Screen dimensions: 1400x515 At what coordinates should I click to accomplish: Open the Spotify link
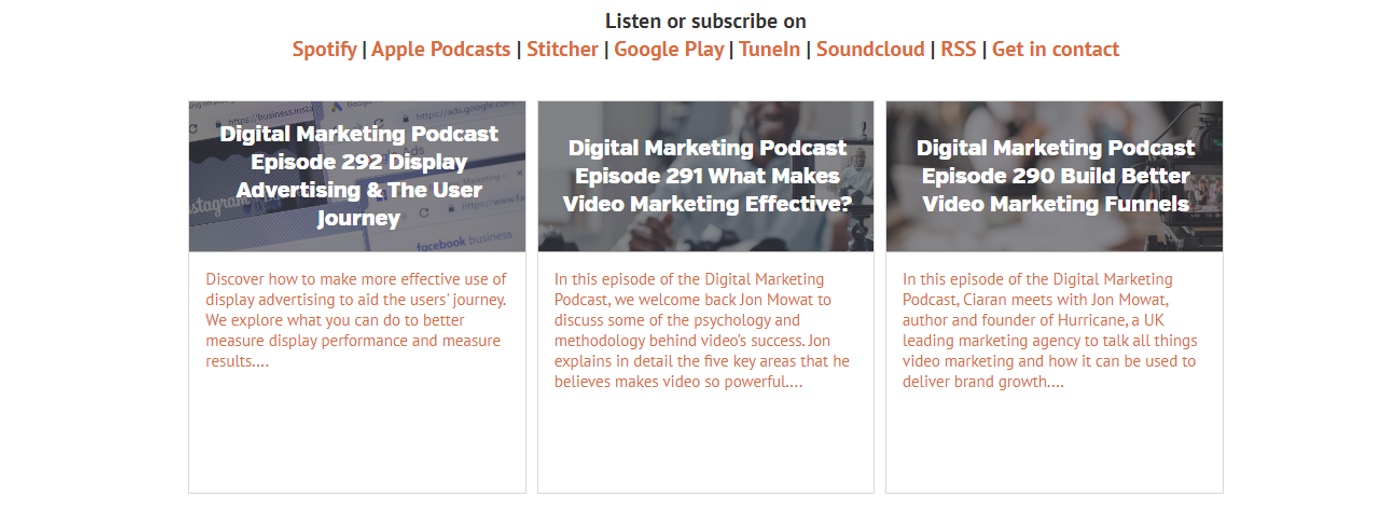click(324, 49)
